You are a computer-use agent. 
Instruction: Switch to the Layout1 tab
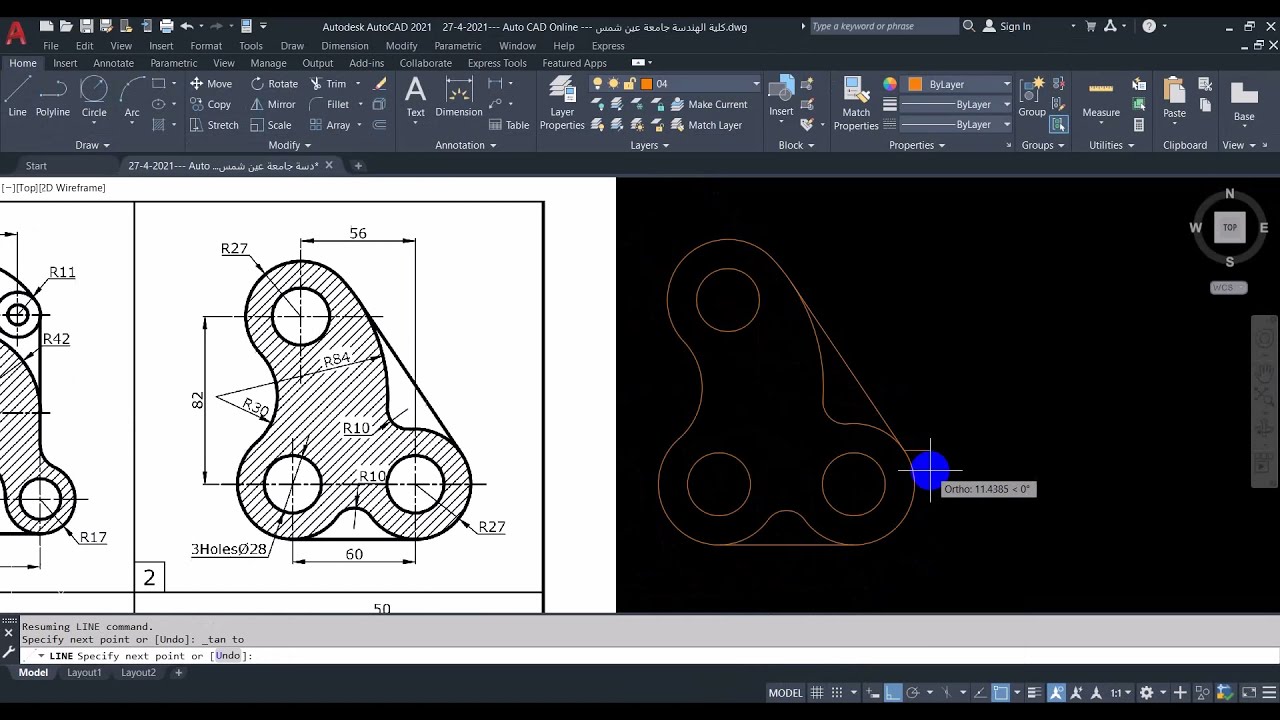pos(84,673)
